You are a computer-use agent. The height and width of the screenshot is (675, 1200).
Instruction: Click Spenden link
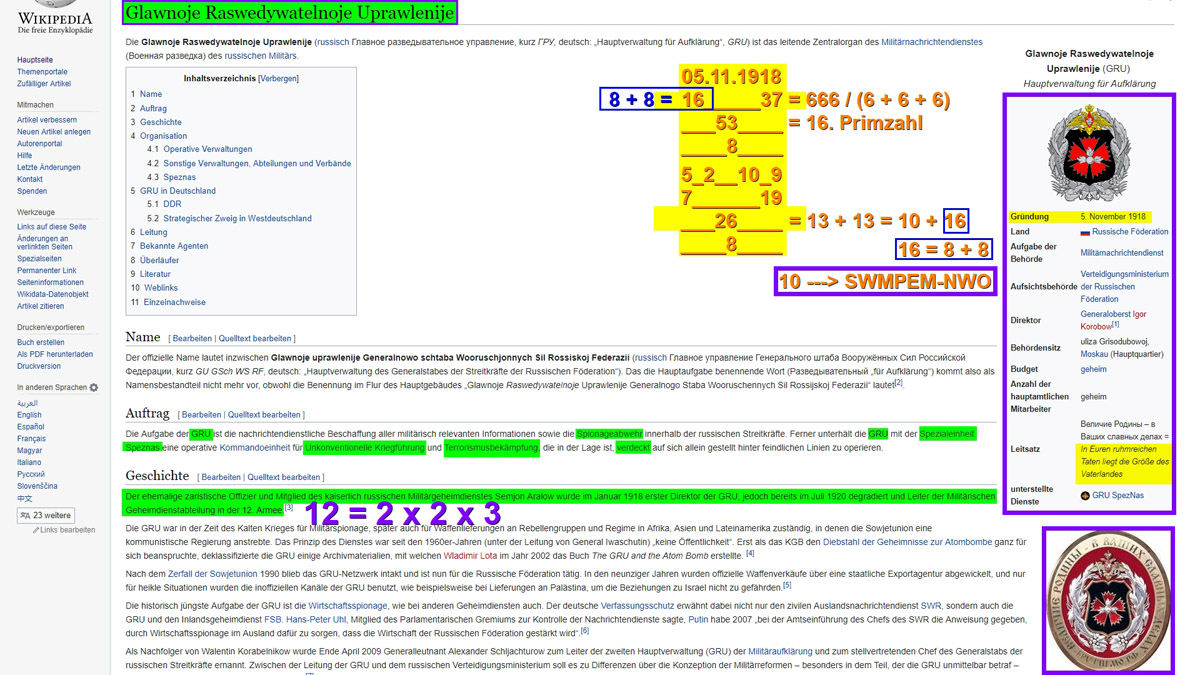(x=32, y=191)
